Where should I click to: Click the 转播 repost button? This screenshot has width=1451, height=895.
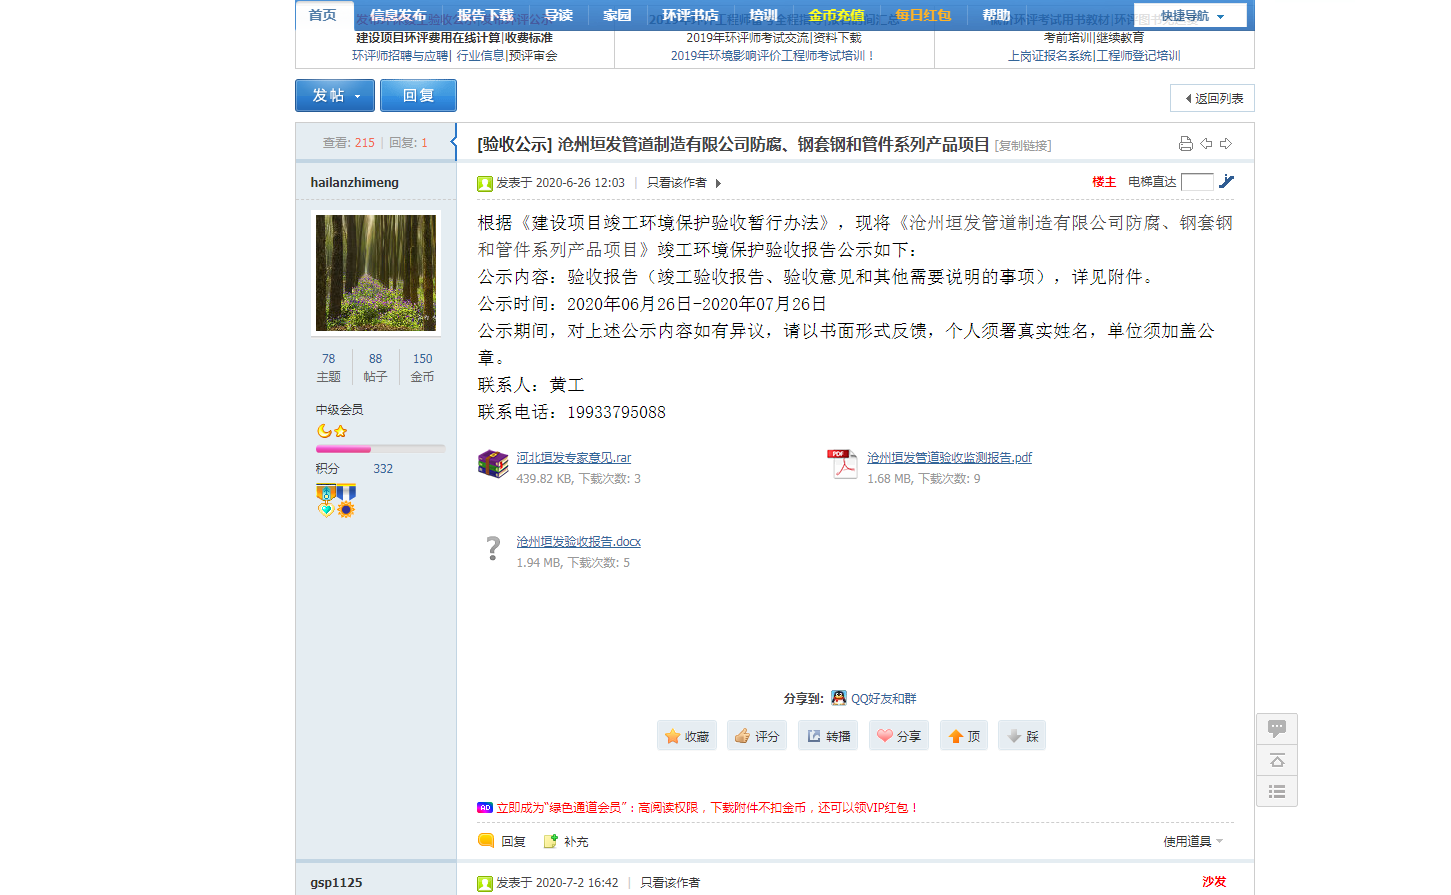click(x=828, y=736)
